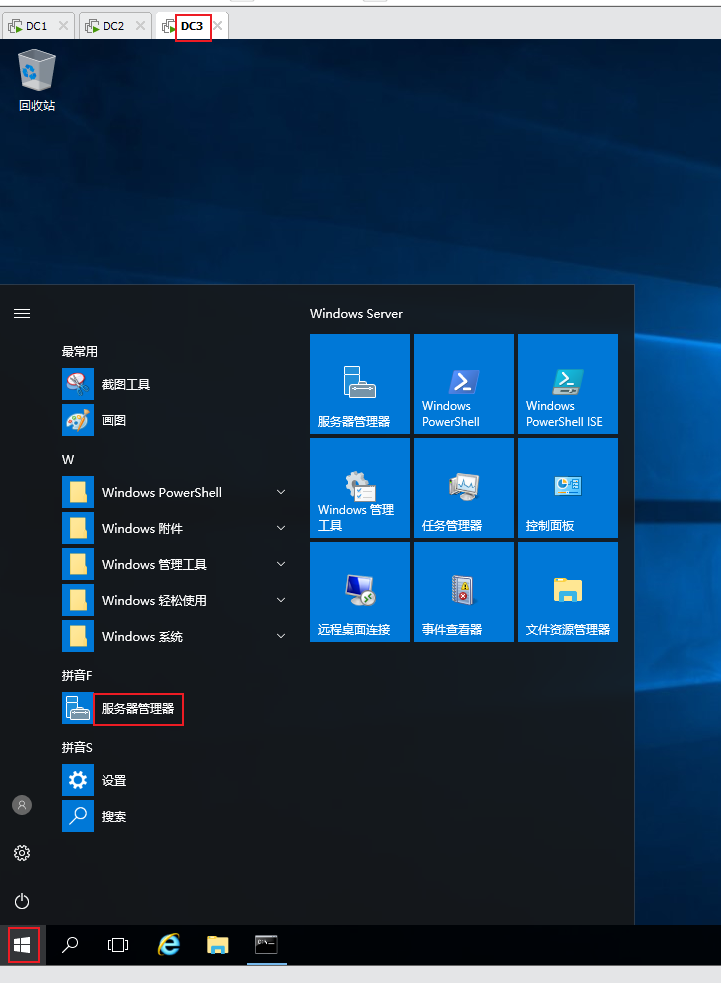Open settings gear in Start sidebar
The image size is (721, 983).
click(22, 853)
